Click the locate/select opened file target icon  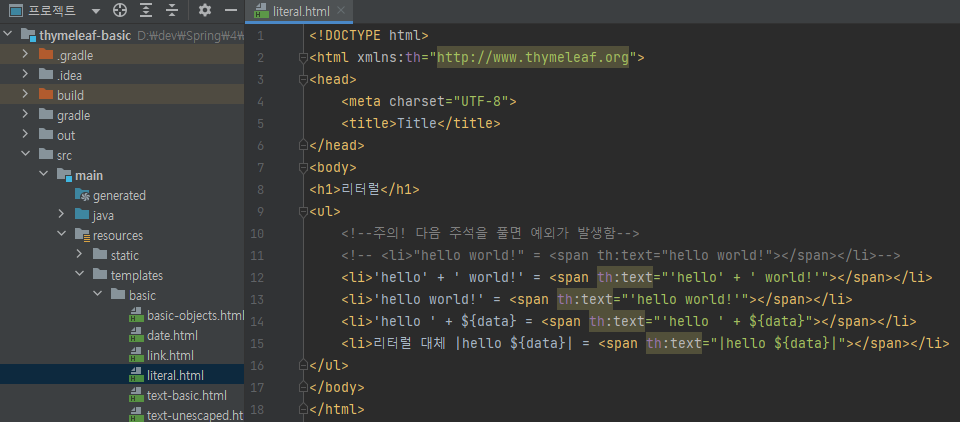120,10
